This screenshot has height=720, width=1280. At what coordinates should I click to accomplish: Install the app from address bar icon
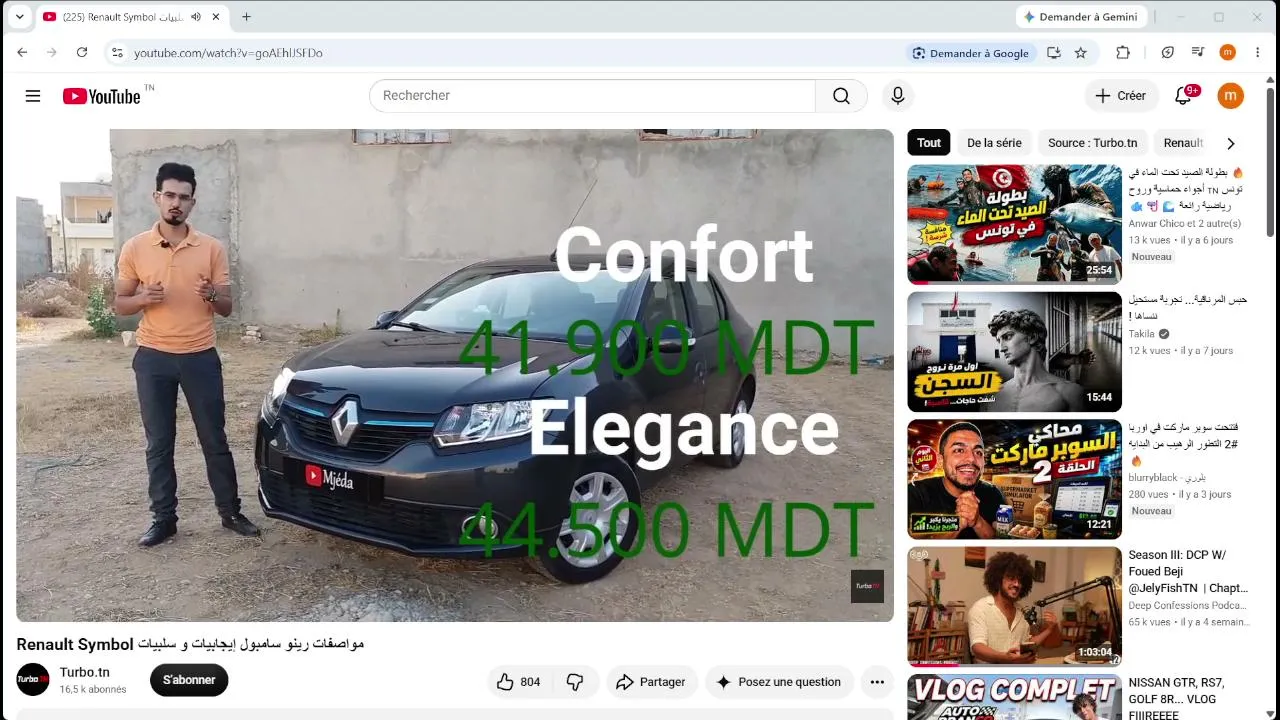tap(1053, 53)
